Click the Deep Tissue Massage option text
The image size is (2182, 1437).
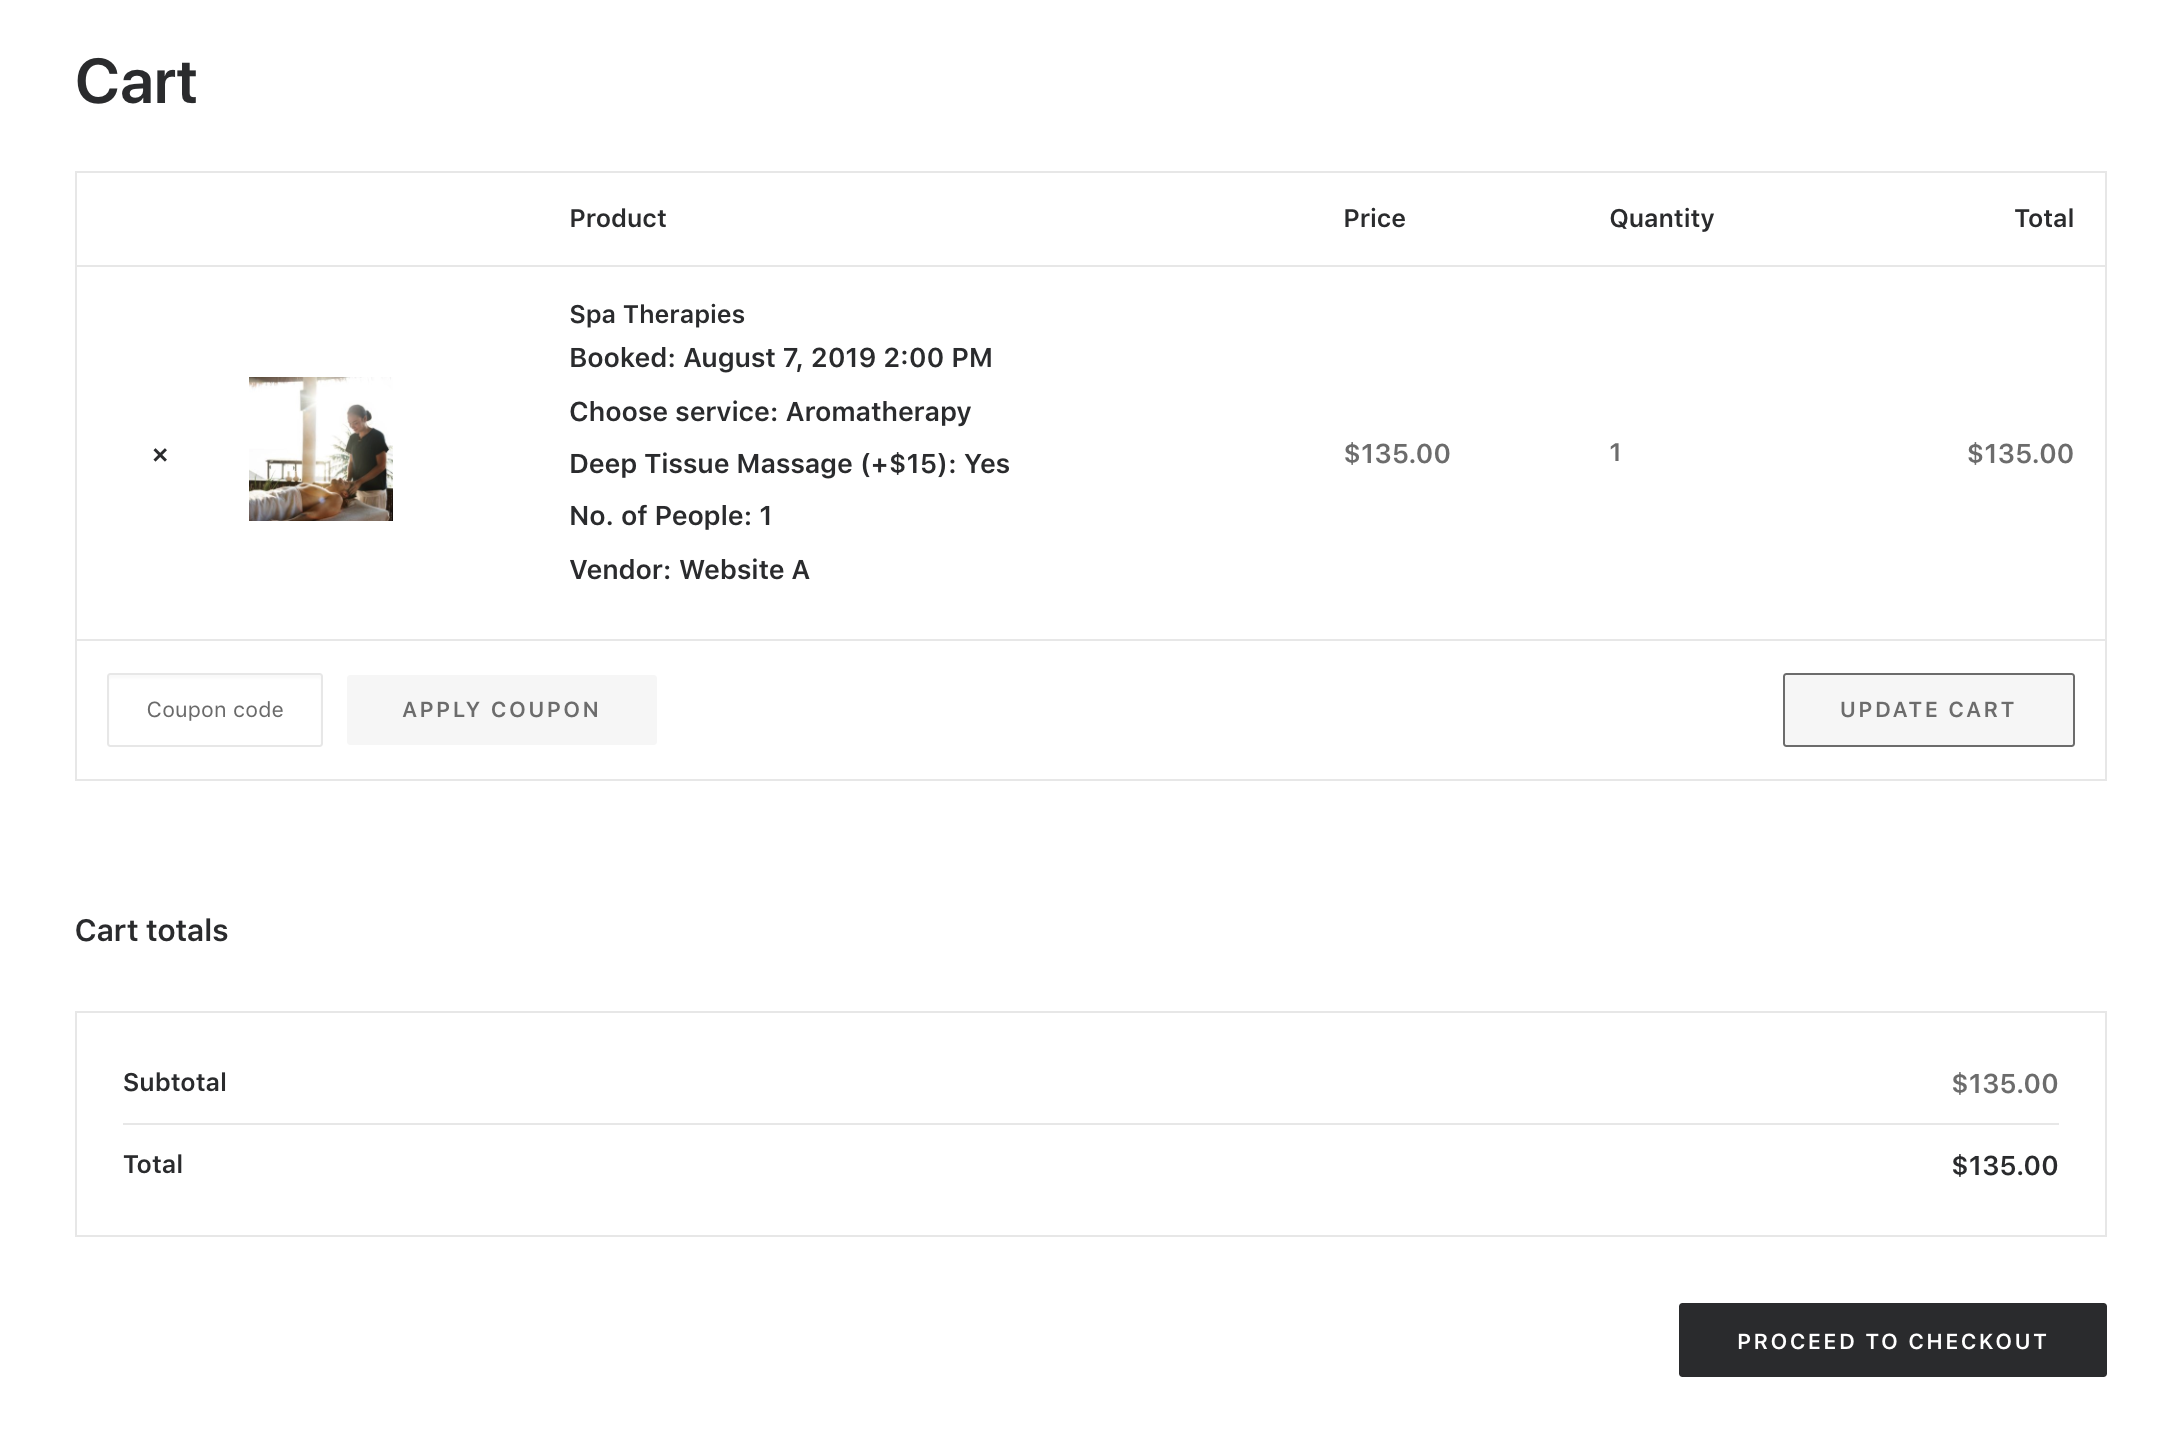[788, 464]
